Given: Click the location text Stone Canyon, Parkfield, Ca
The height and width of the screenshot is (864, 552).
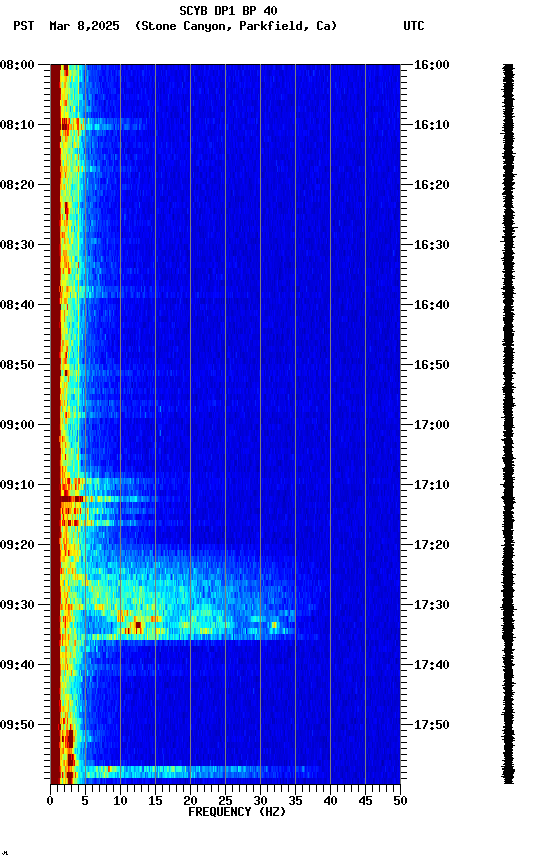Looking at the screenshot, I should 236,26.
